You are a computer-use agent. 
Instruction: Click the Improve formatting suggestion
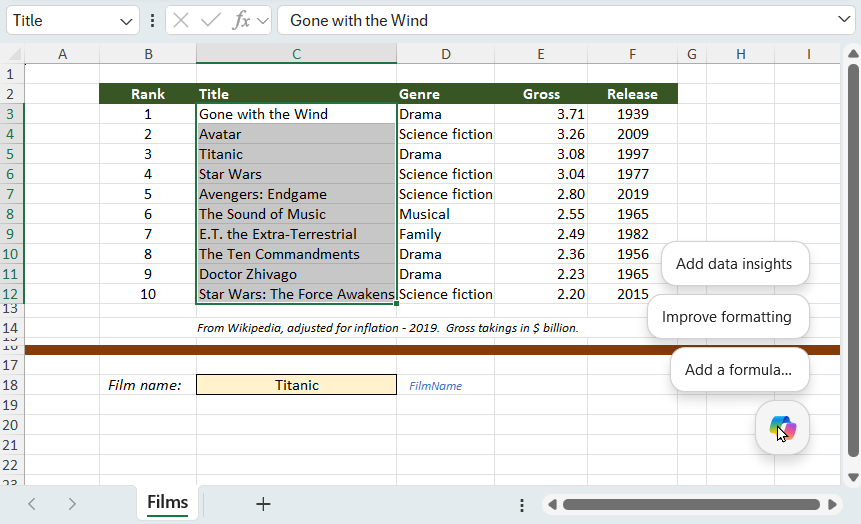click(727, 317)
